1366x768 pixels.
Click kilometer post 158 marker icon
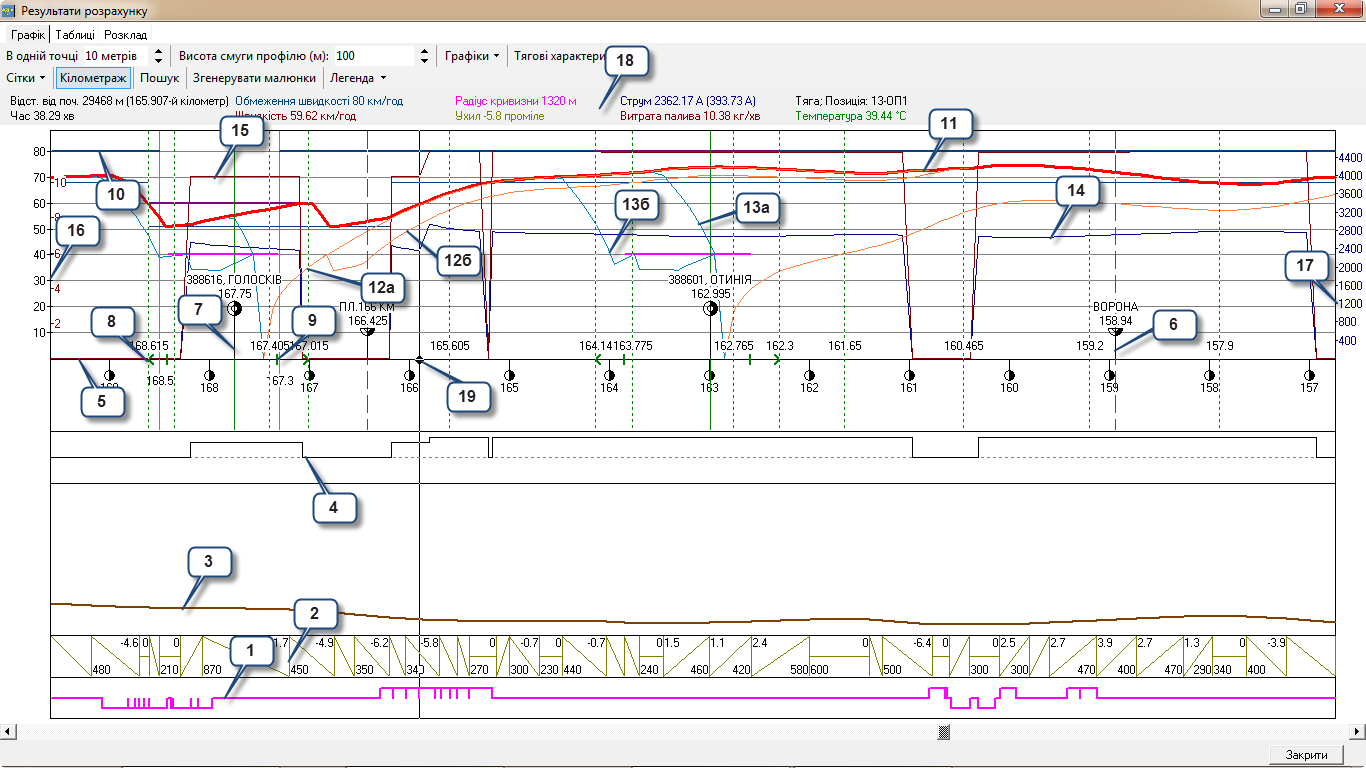pyautogui.click(x=1210, y=375)
